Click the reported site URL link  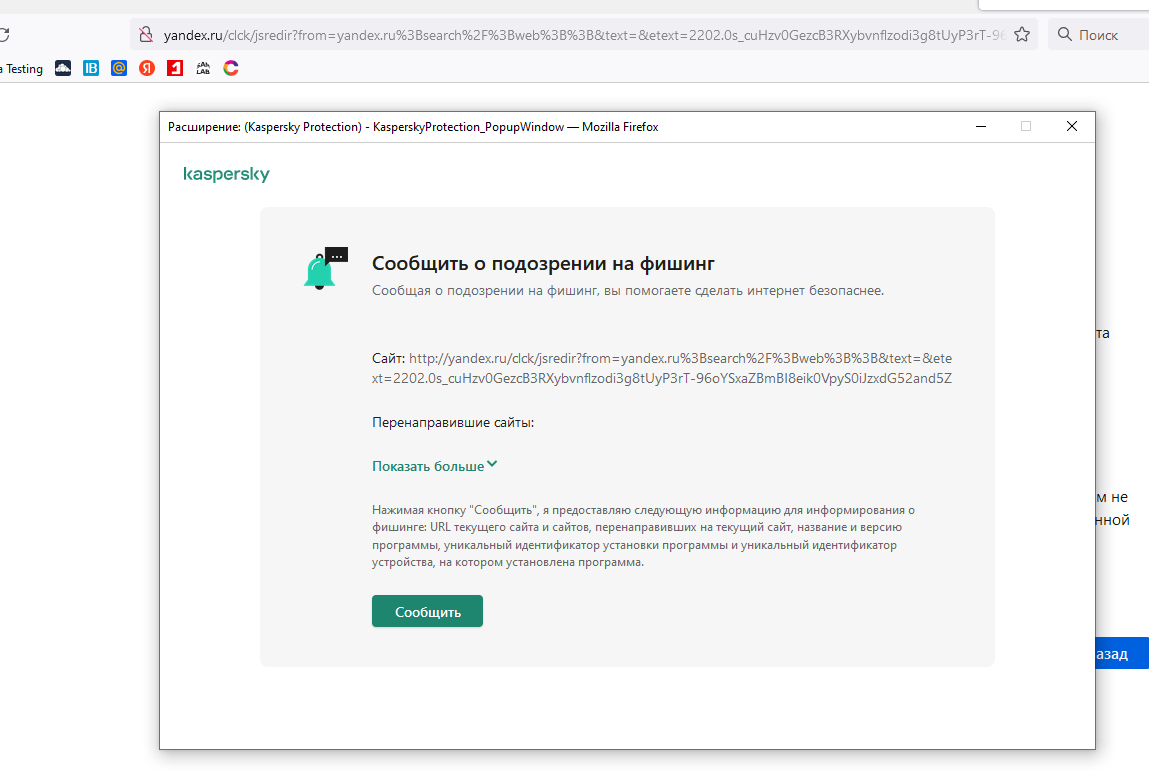[x=662, y=369]
